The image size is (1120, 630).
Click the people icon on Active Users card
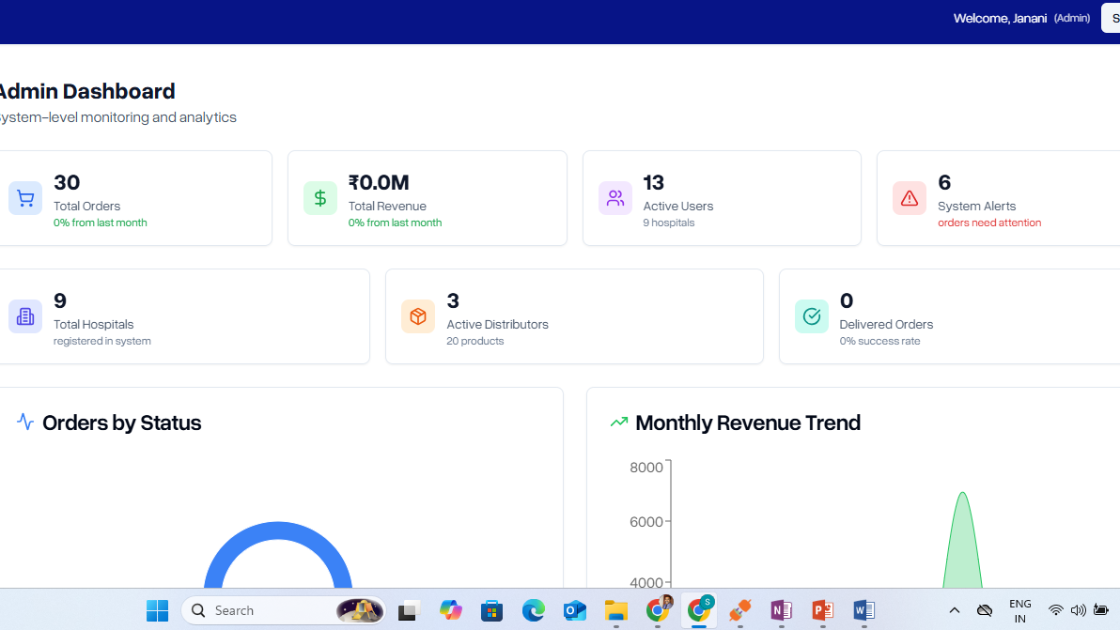pyautogui.click(x=615, y=198)
